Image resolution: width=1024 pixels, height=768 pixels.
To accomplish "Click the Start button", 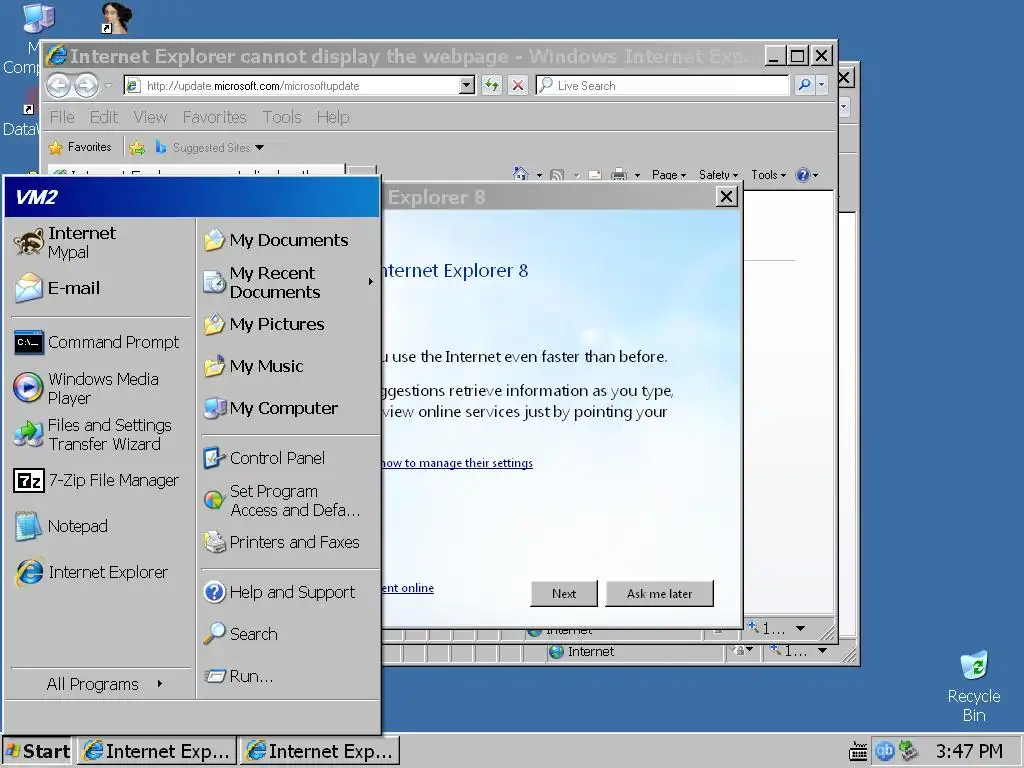I will 38,751.
